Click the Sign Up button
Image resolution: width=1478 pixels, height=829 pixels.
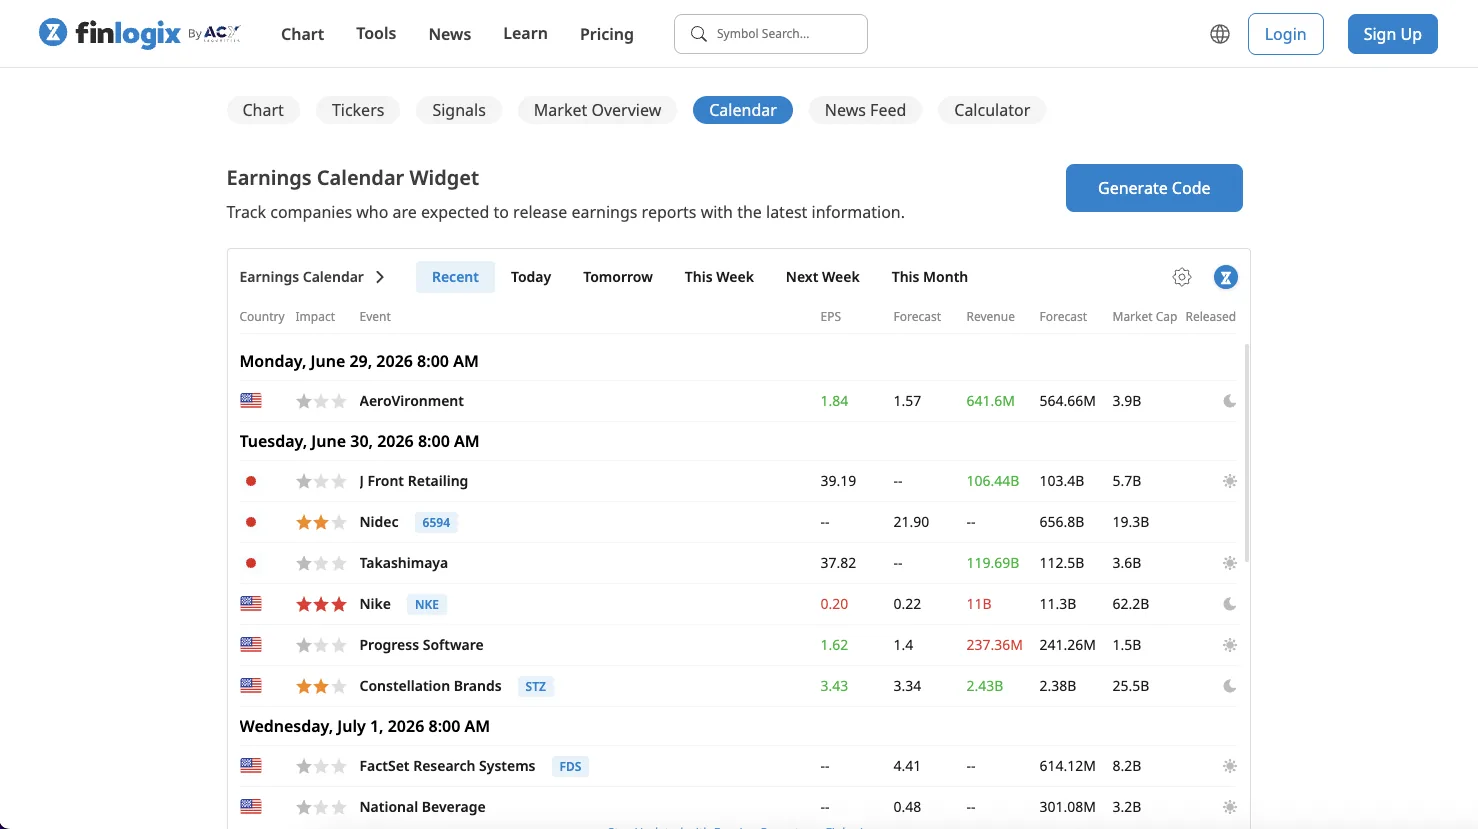click(1392, 34)
